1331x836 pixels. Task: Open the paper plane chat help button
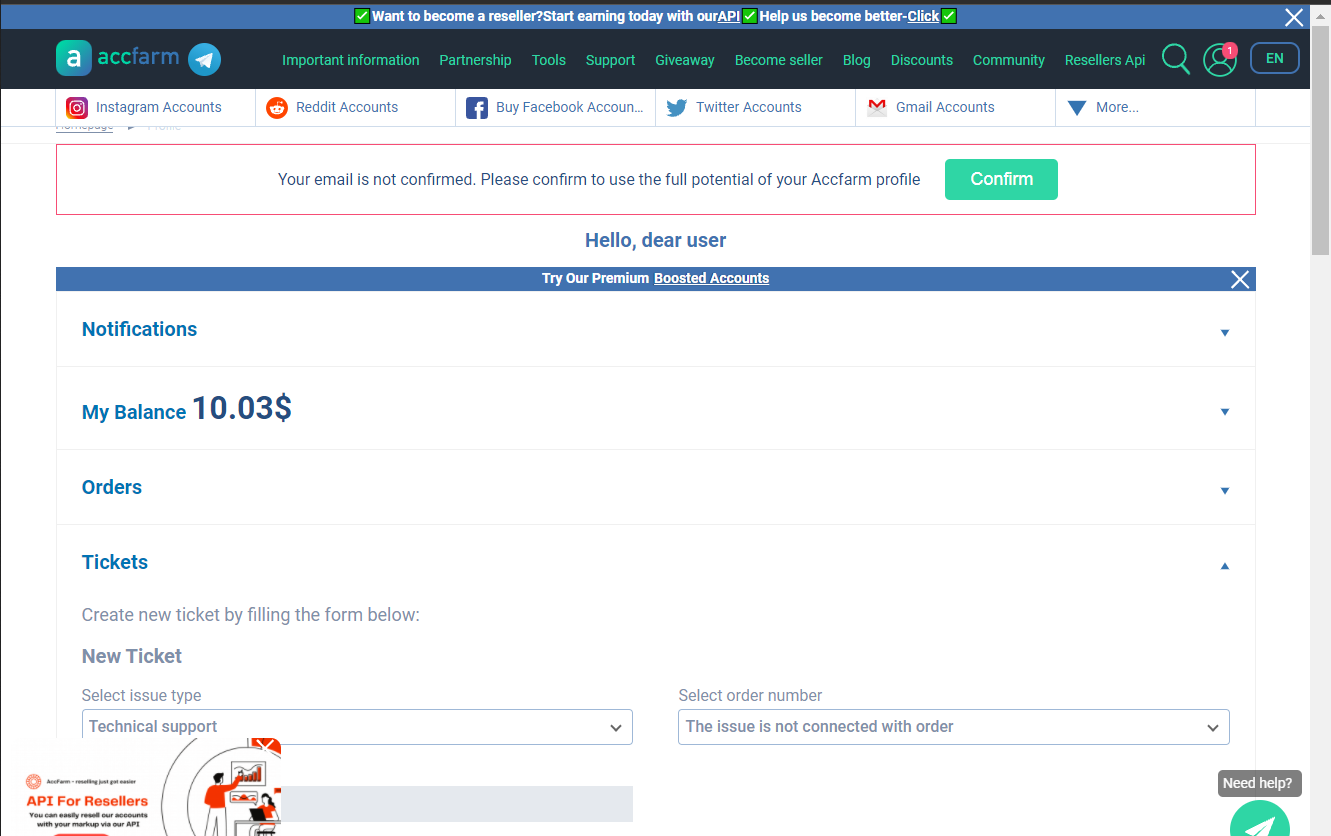[1260, 820]
